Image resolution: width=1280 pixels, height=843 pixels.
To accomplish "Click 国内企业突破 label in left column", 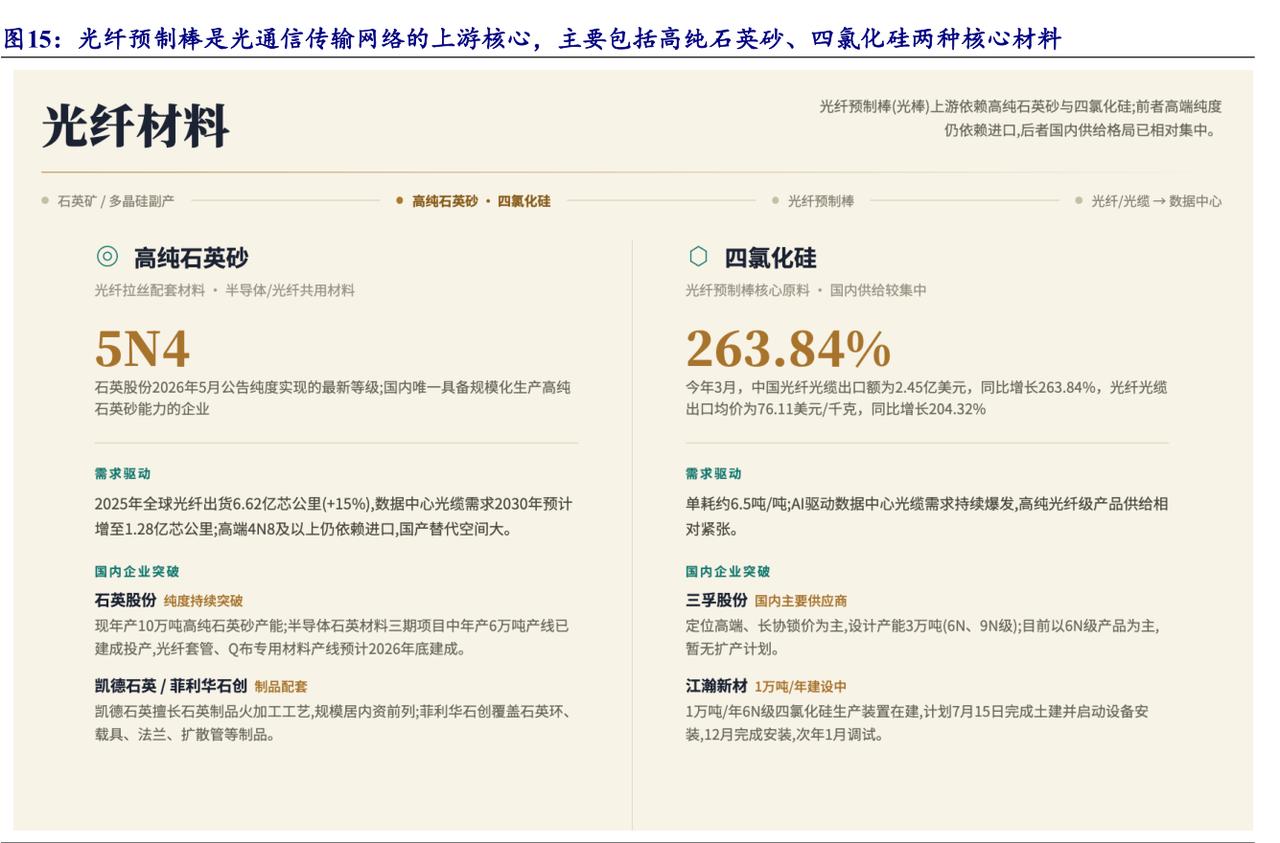I will point(137,571).
